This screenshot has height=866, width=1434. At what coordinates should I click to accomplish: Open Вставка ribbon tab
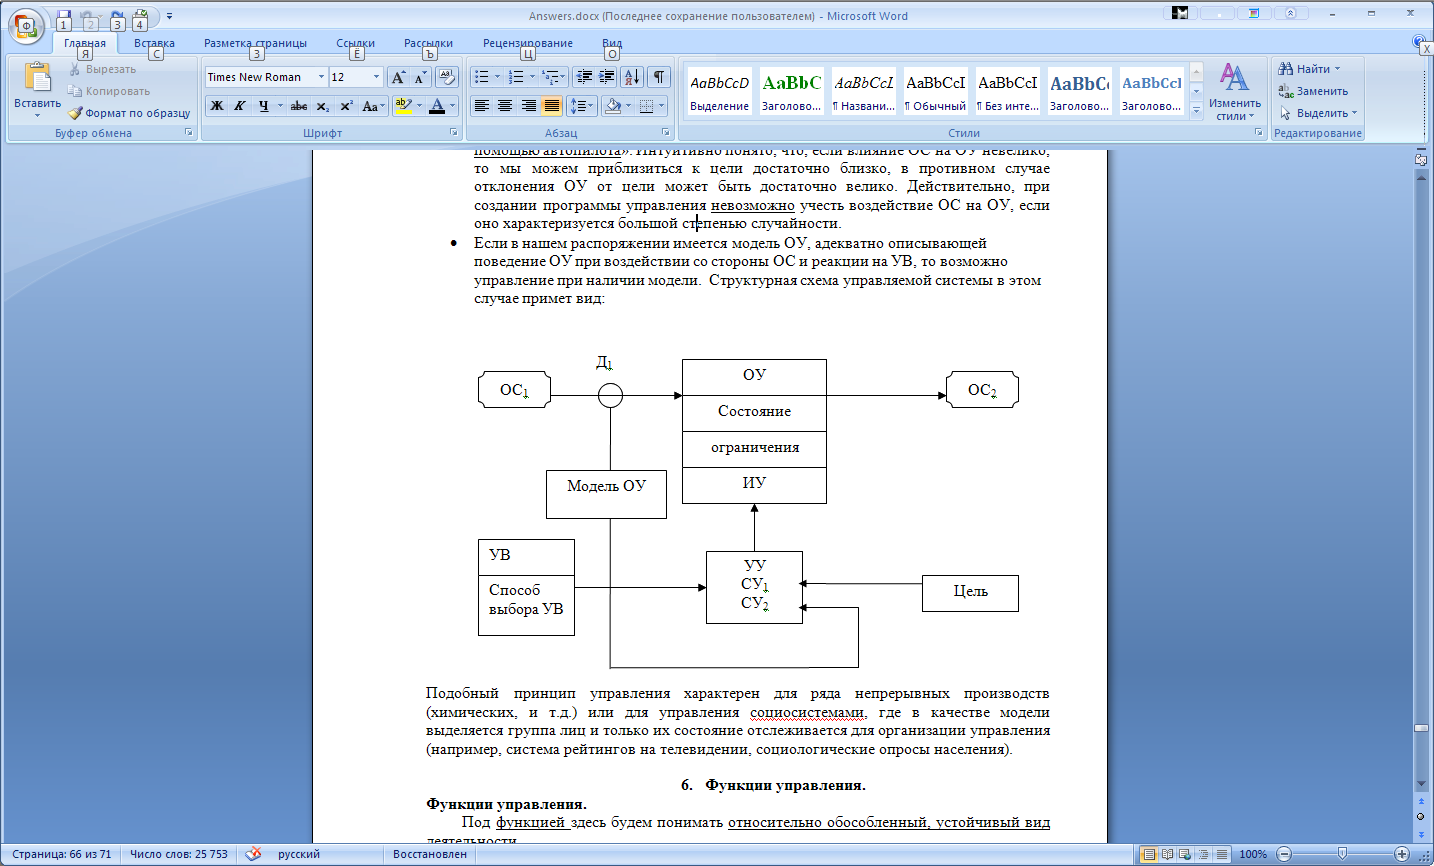point(154,43)
